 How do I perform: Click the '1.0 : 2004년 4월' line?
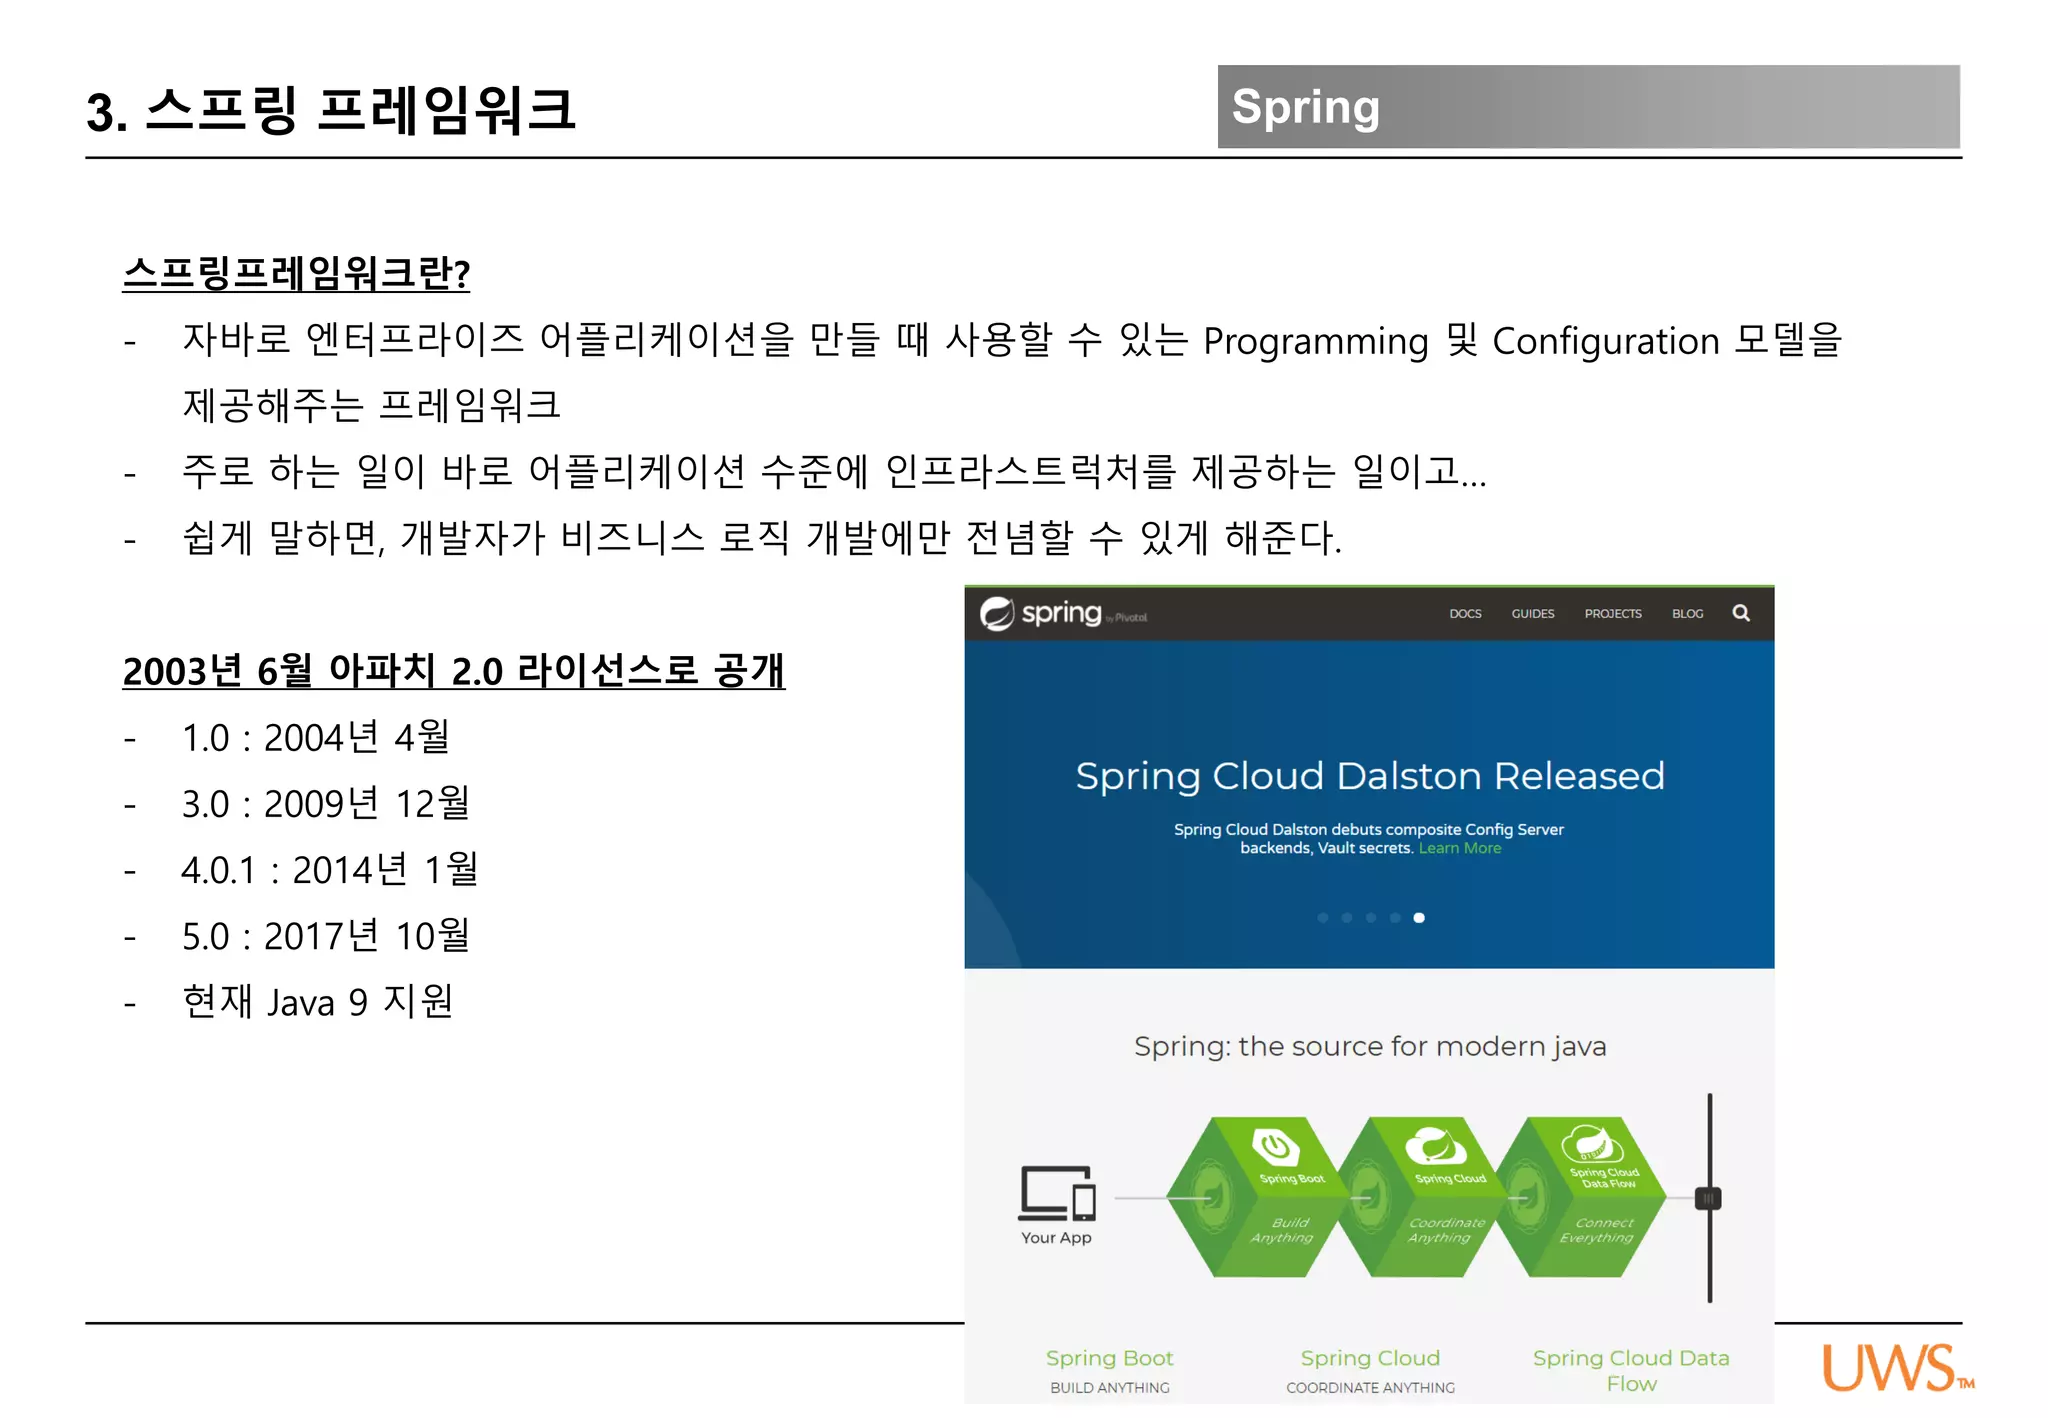point(315,737)
